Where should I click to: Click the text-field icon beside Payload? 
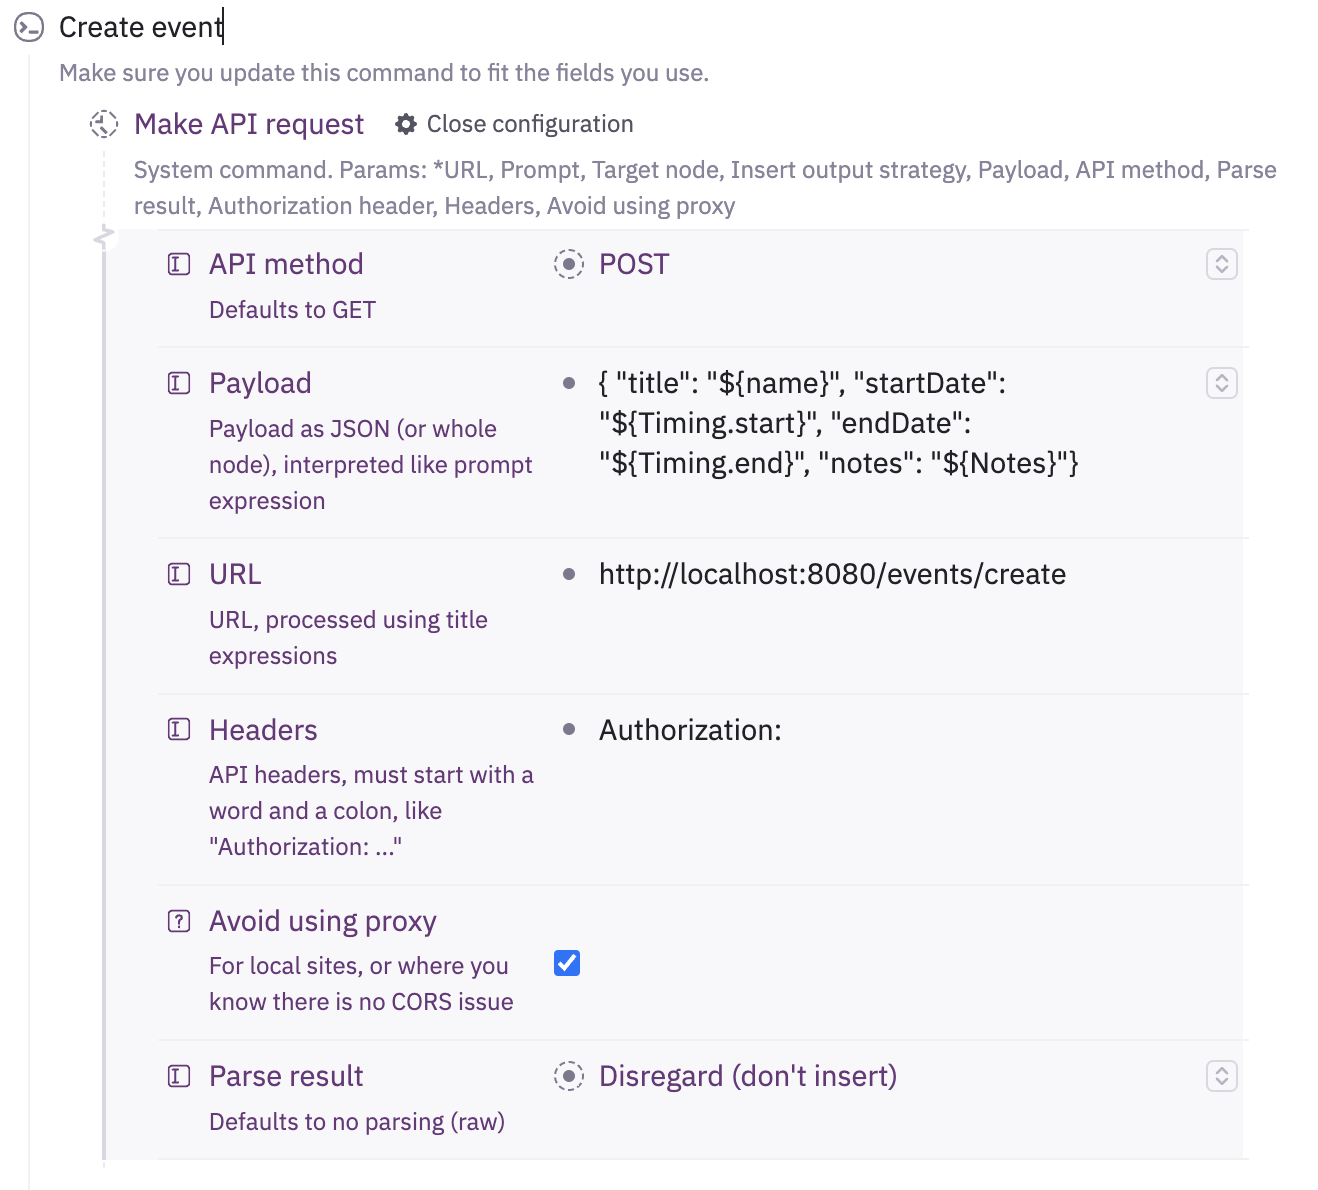pos(179,383)
